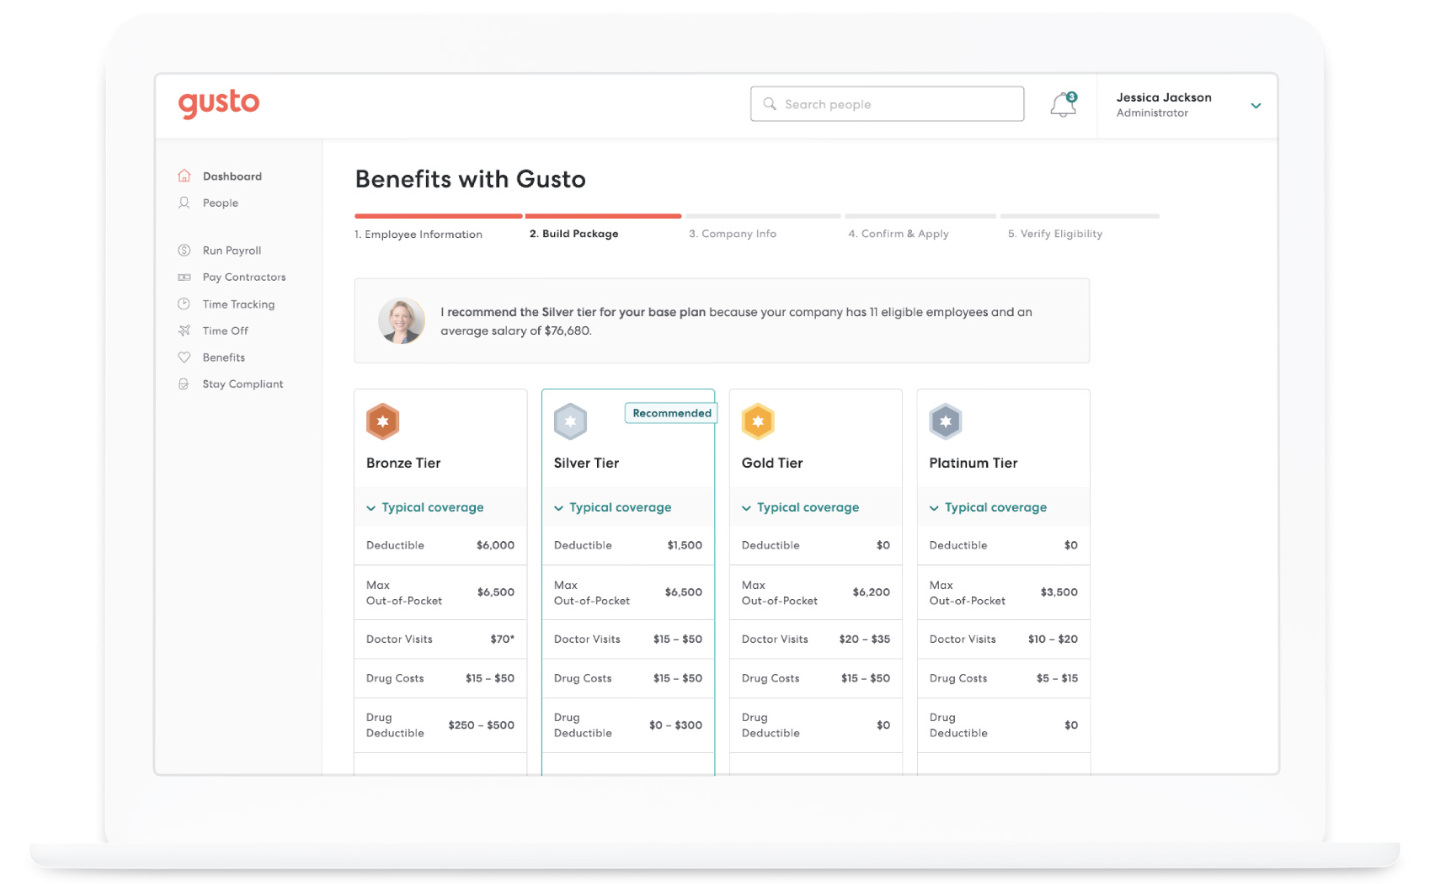Click Bronze doctor visits $70*
This screenshot has width=1430, height=884.
[502, 639]
